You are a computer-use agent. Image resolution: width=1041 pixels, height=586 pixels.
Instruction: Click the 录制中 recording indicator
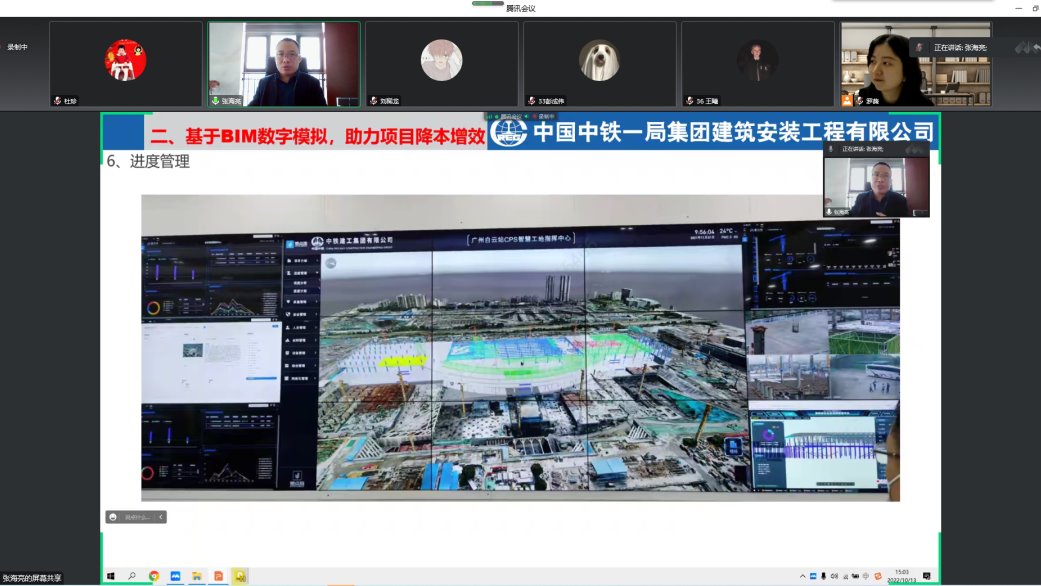(x=17, y=47)
